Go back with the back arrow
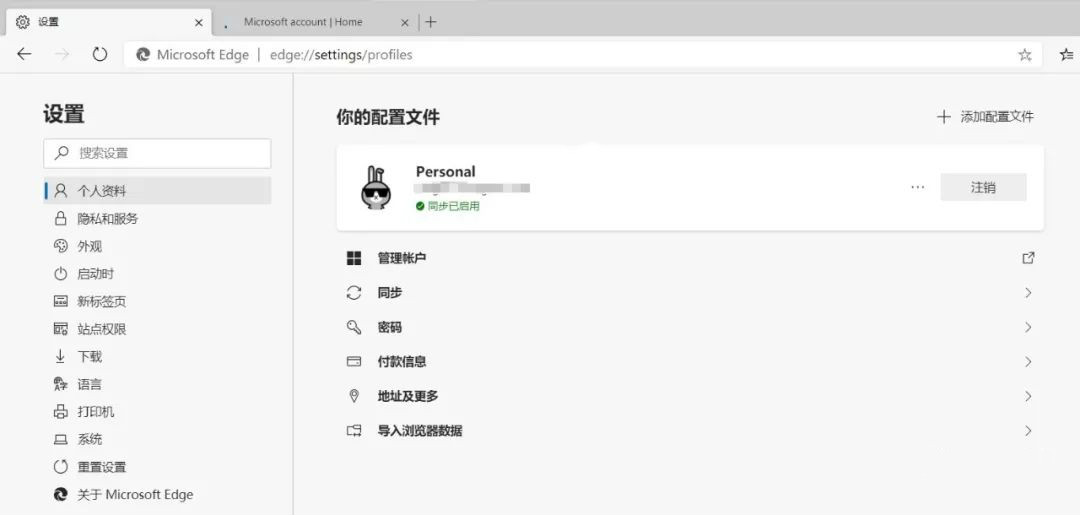 click(x=25, y=54)
